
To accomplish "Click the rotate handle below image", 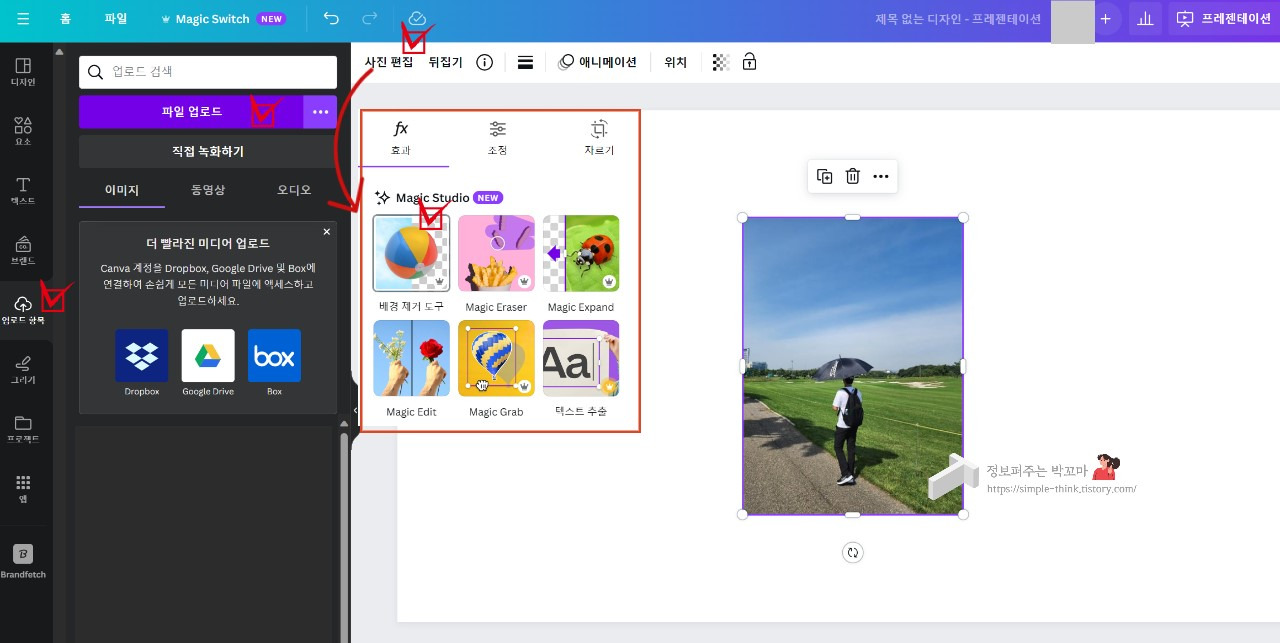I will tap(852, 552).
